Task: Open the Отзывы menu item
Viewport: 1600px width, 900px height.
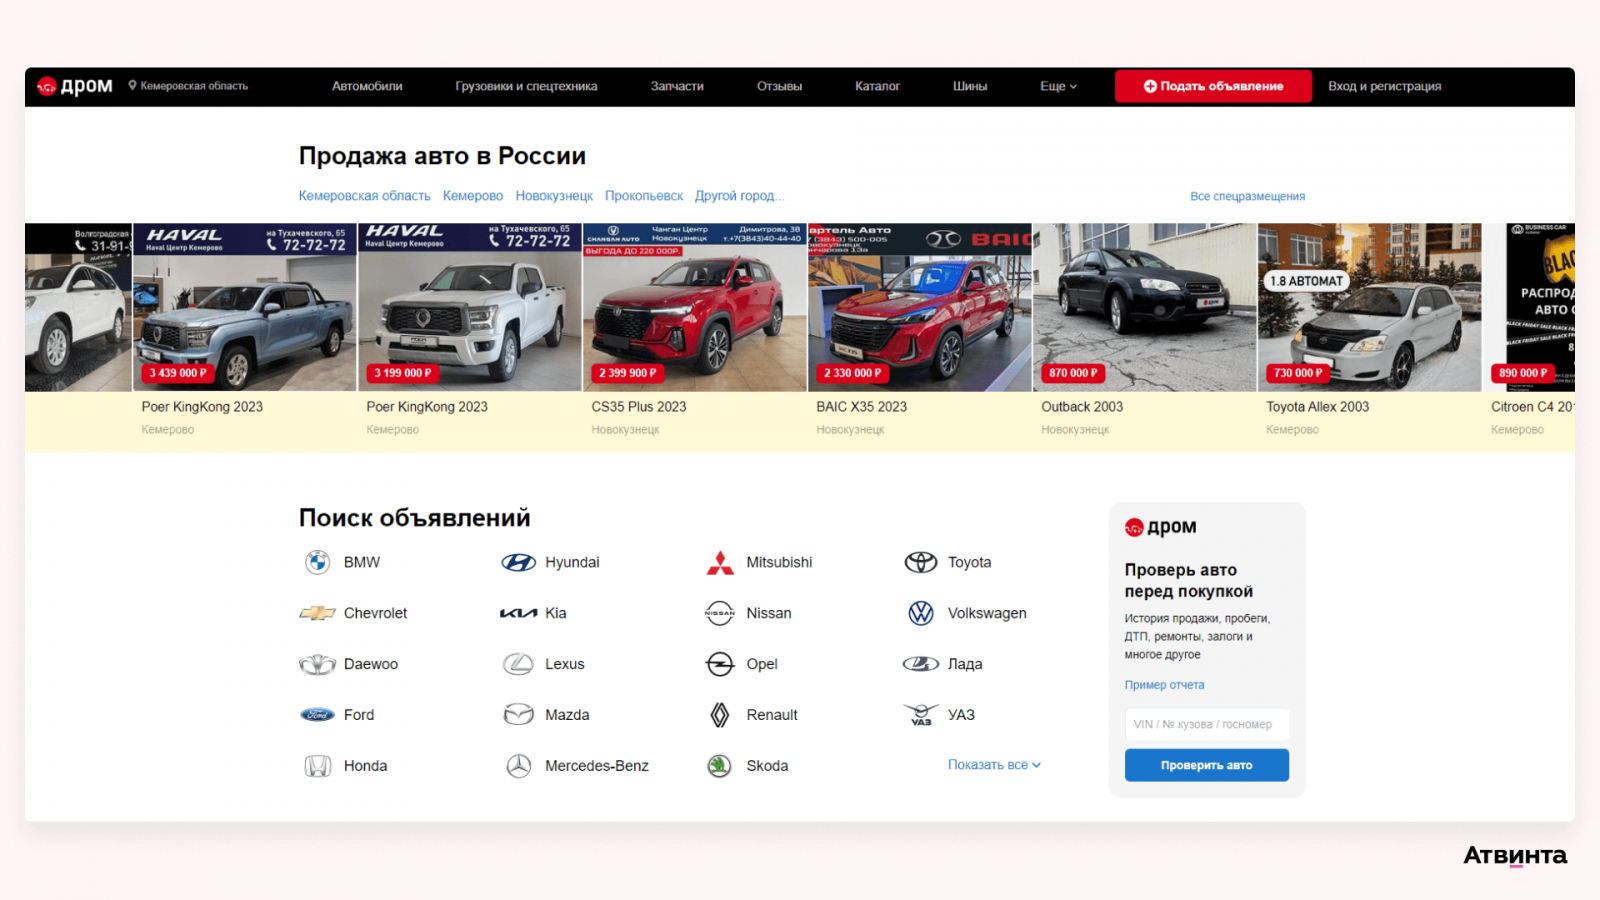Action: click(x=779, y=86)
